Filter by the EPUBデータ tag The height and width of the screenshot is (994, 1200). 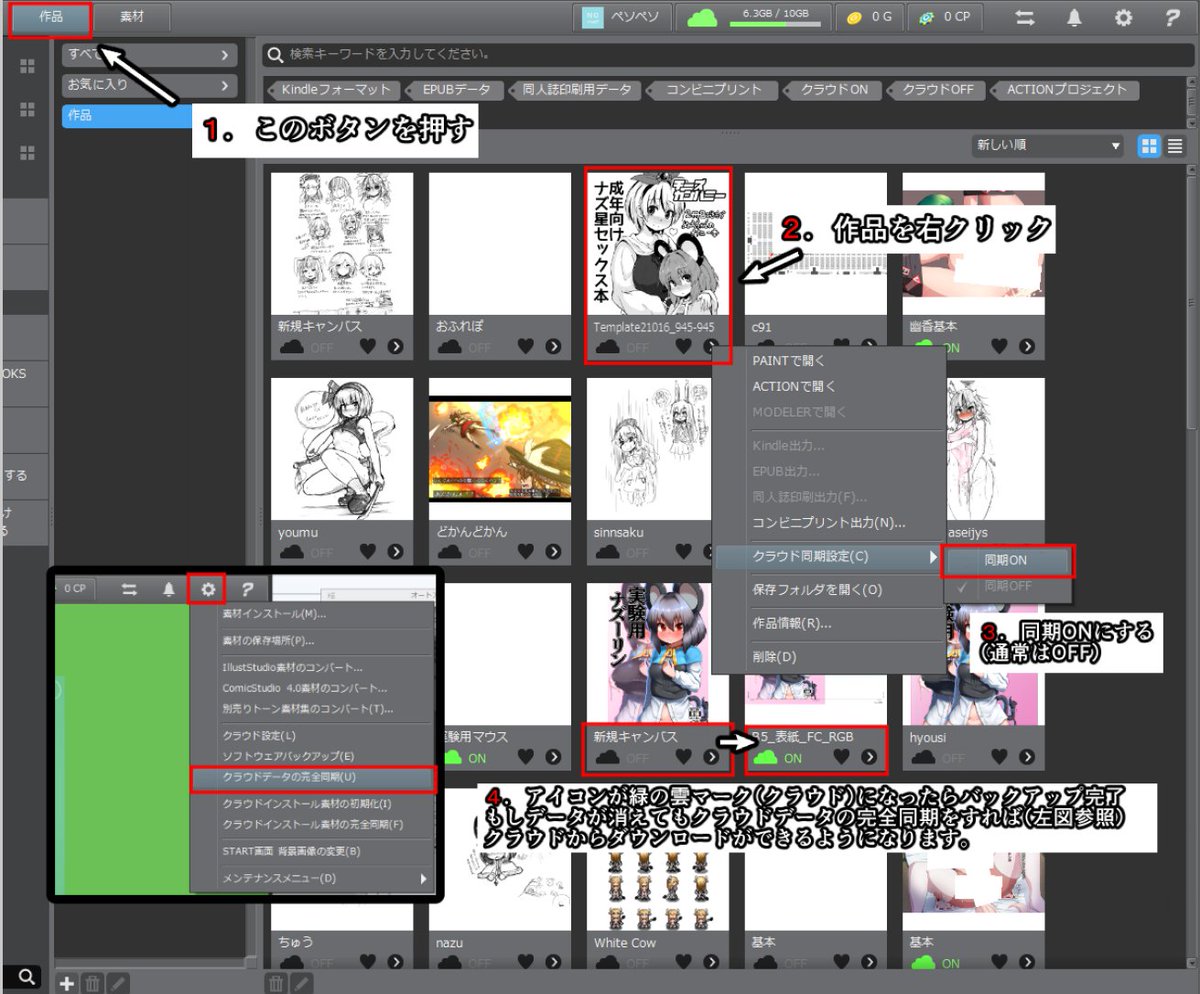click(x=454, y=90)
